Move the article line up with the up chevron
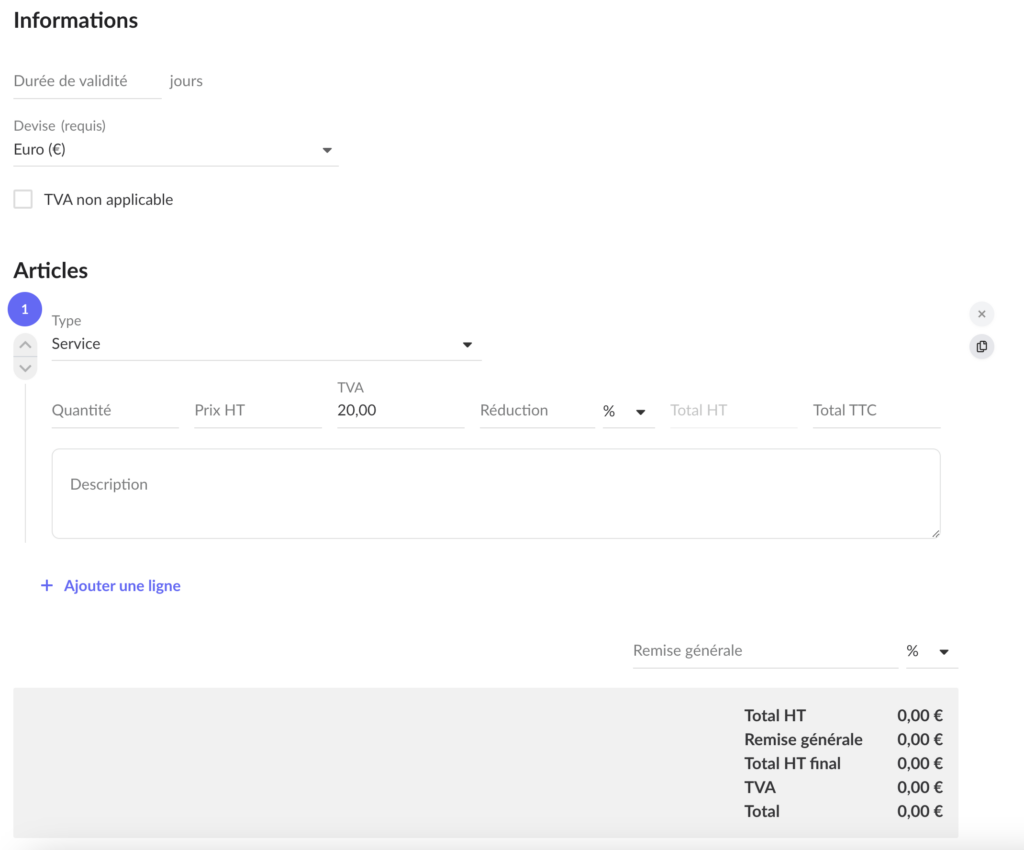This screenshot has height=850, width=1024. [25, 344]
